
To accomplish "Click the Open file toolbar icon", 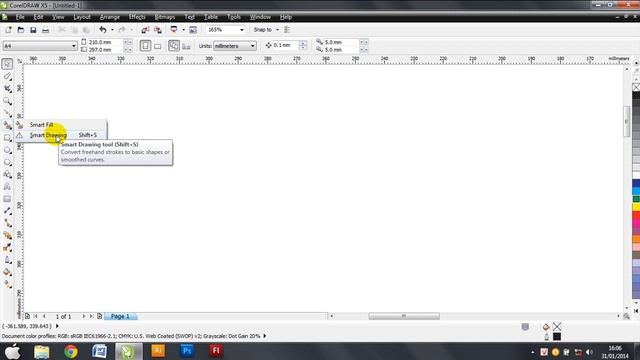I will click(x=20, y=30).
